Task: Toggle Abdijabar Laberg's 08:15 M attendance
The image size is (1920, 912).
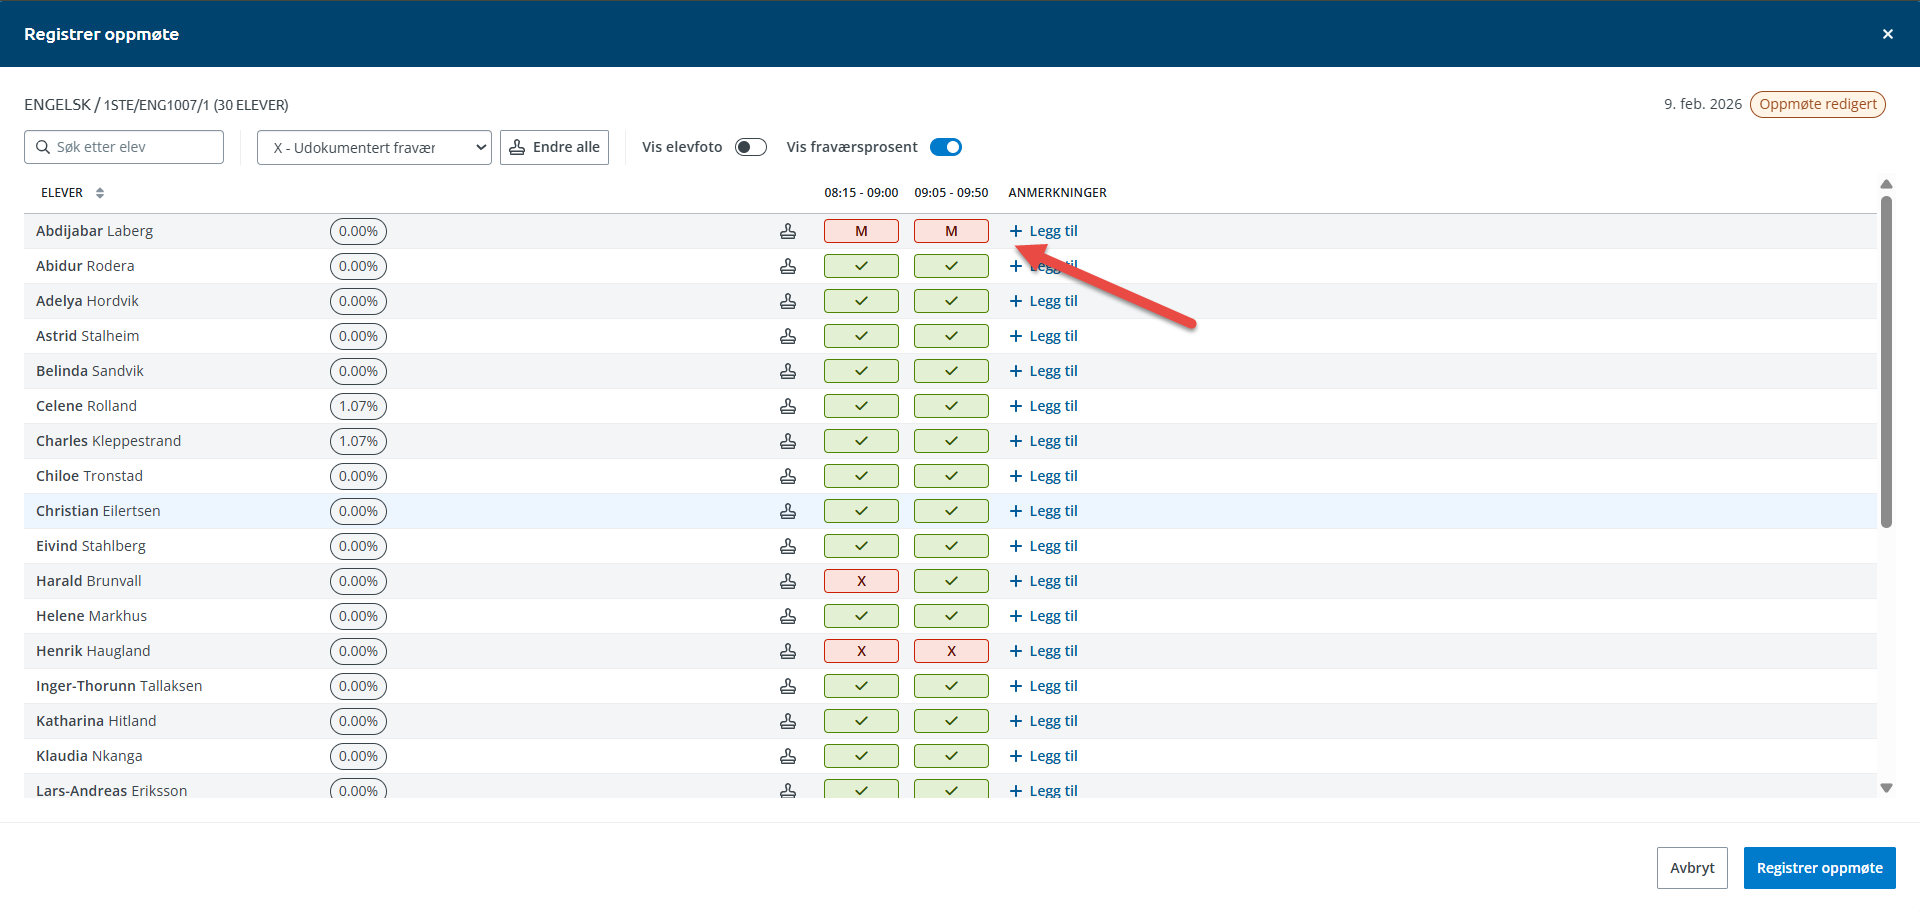Action: pos(861,231)
